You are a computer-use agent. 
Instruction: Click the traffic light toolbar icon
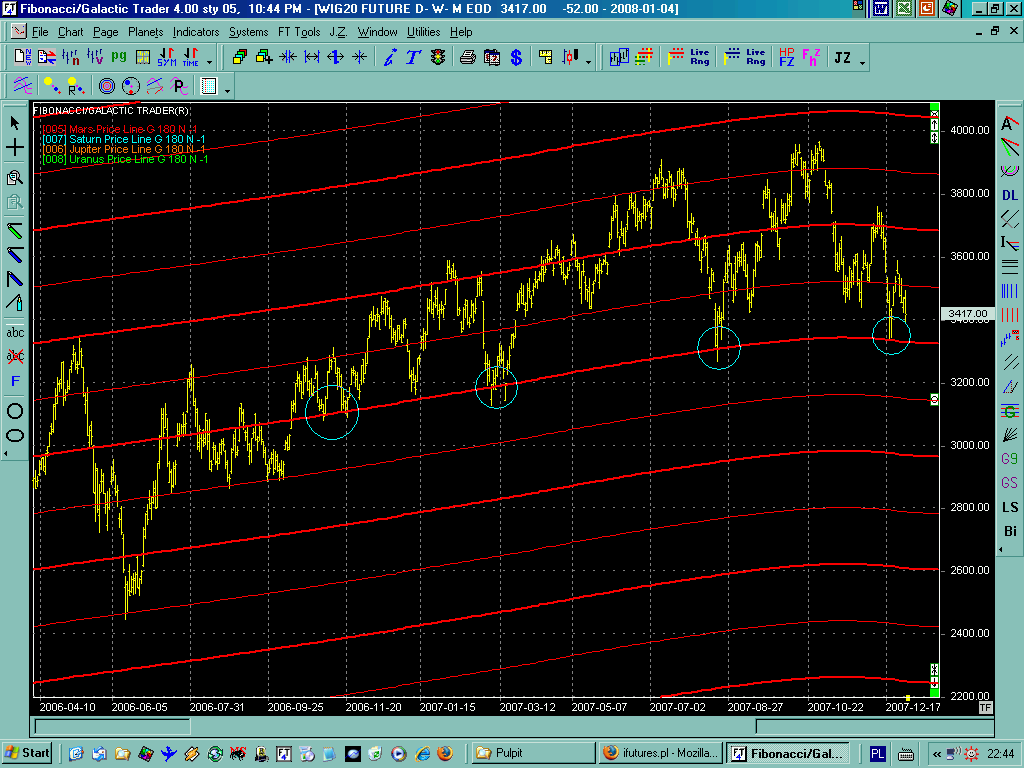[438, 57]
